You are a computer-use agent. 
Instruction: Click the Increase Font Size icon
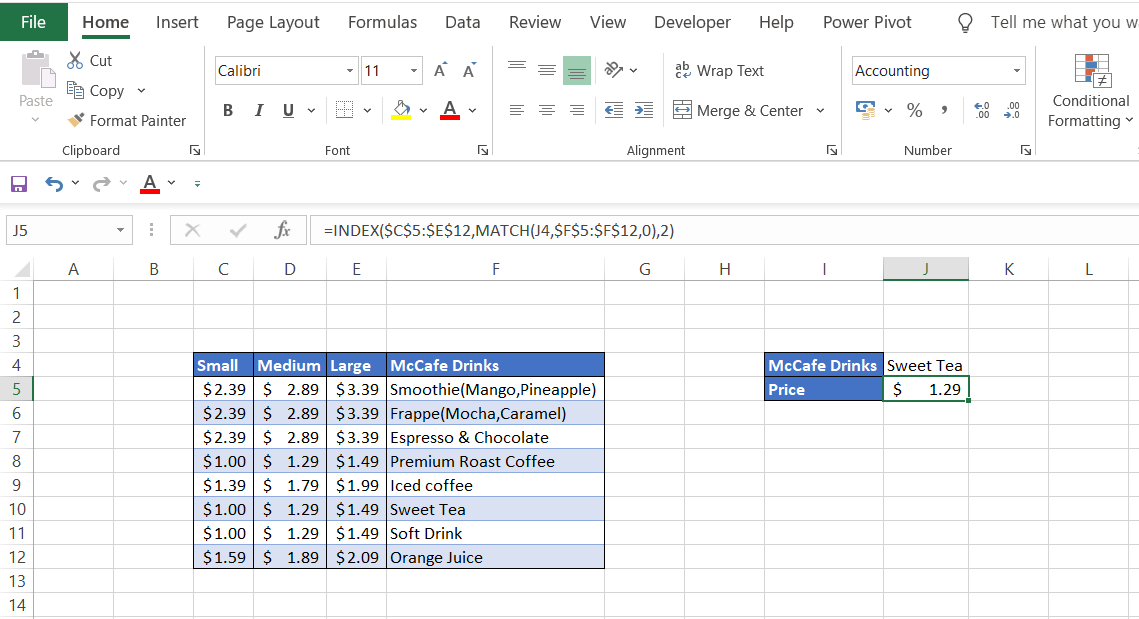click(x=441, y=70)
